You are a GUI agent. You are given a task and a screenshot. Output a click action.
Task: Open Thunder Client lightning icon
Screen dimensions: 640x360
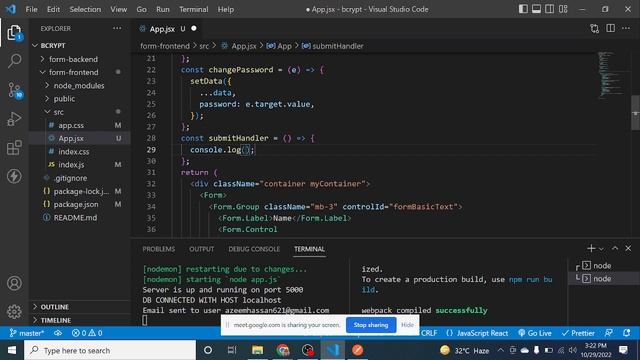[14, 176]
